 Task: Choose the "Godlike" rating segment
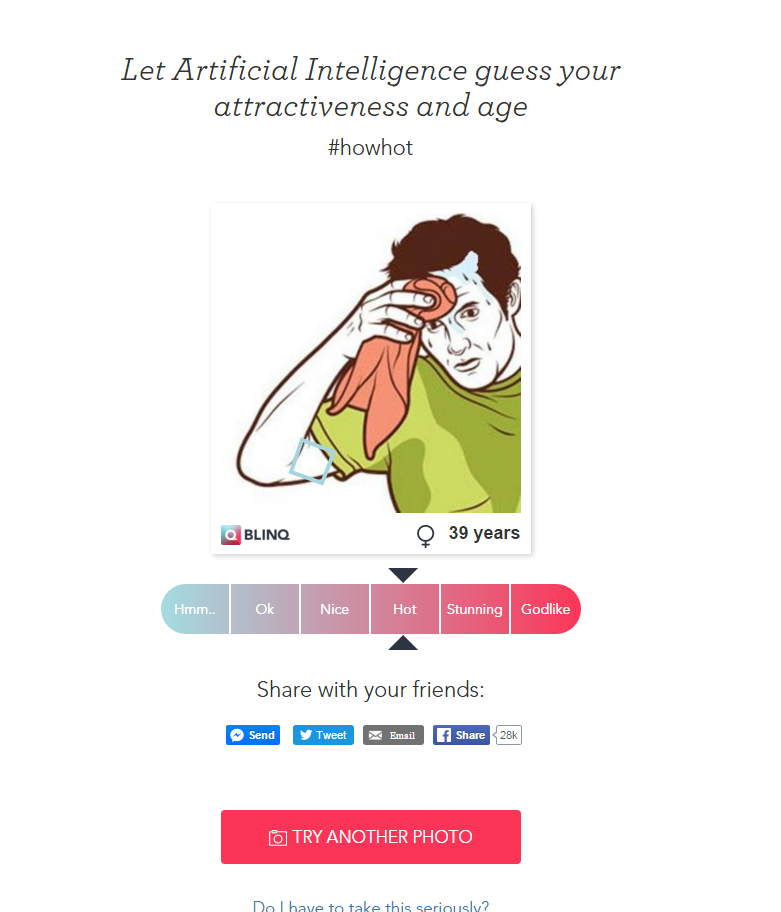click(x=545, y=609)
